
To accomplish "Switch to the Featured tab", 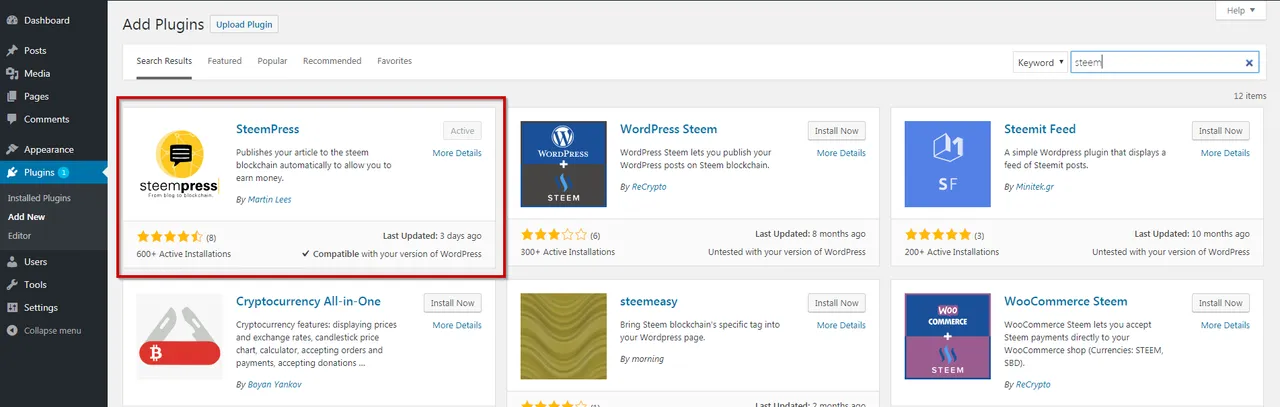I will pos(225,61).
